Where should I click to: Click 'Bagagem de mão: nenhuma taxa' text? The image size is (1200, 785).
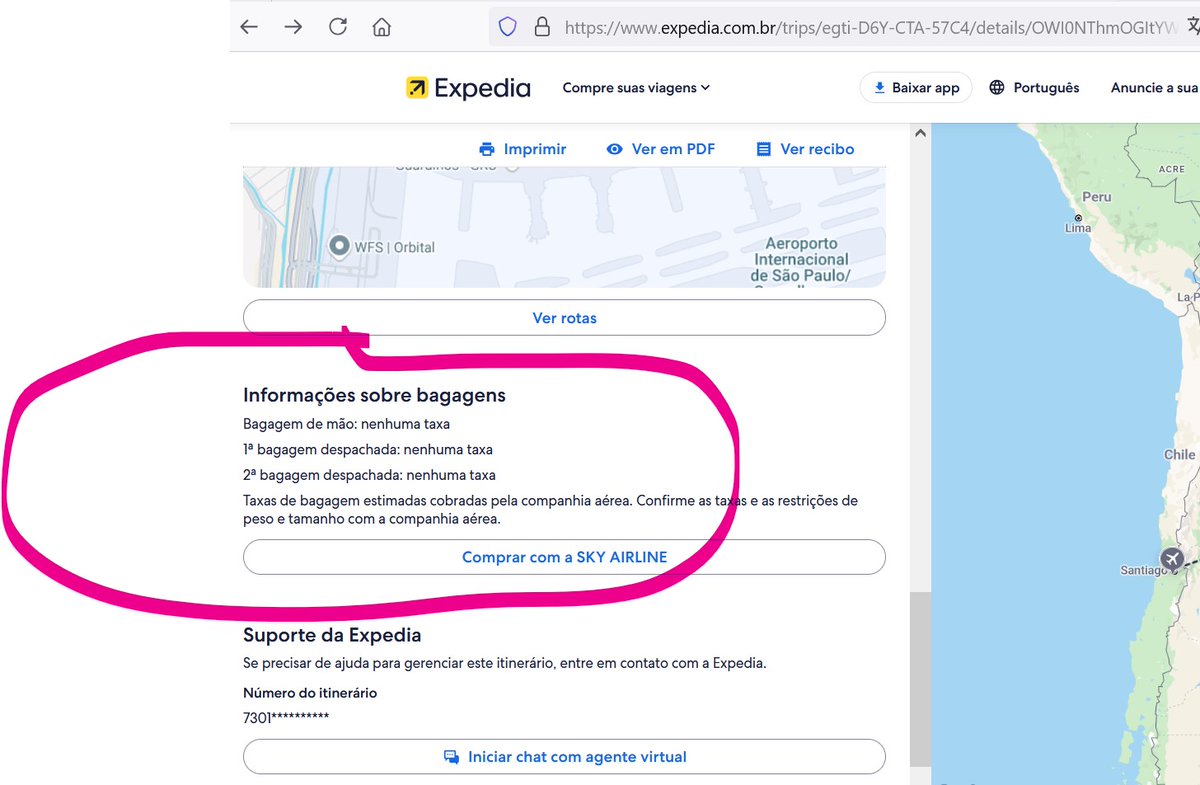point(346,424)
